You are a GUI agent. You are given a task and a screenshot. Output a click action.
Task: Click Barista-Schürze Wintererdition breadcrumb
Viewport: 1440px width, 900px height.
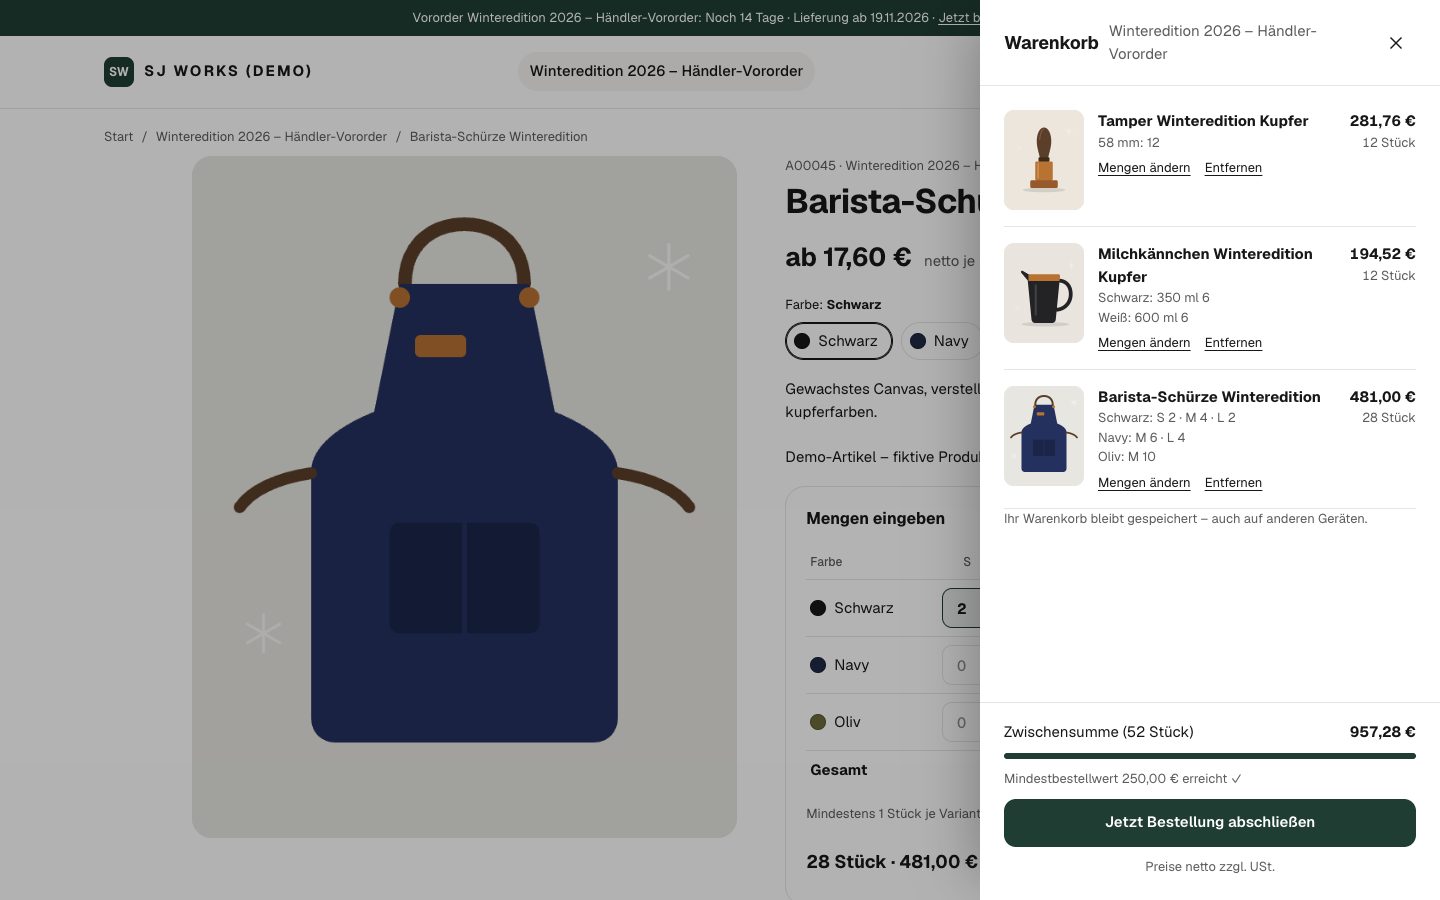pos(498,137)
